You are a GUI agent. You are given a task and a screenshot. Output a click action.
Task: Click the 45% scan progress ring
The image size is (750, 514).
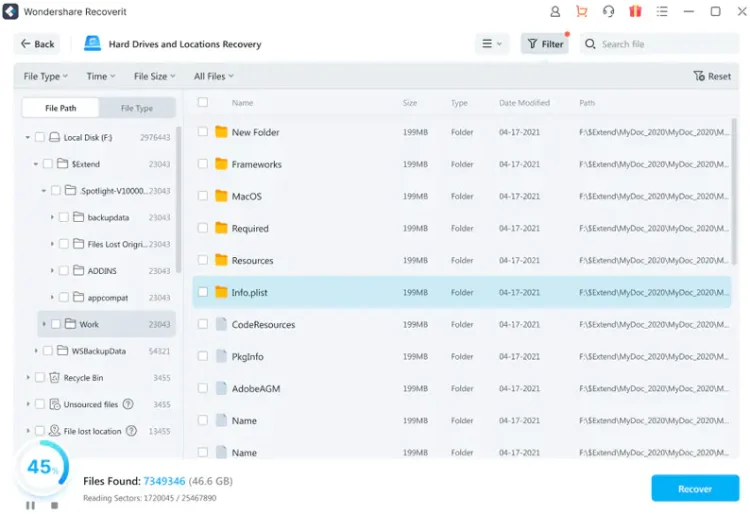(42, 467)
